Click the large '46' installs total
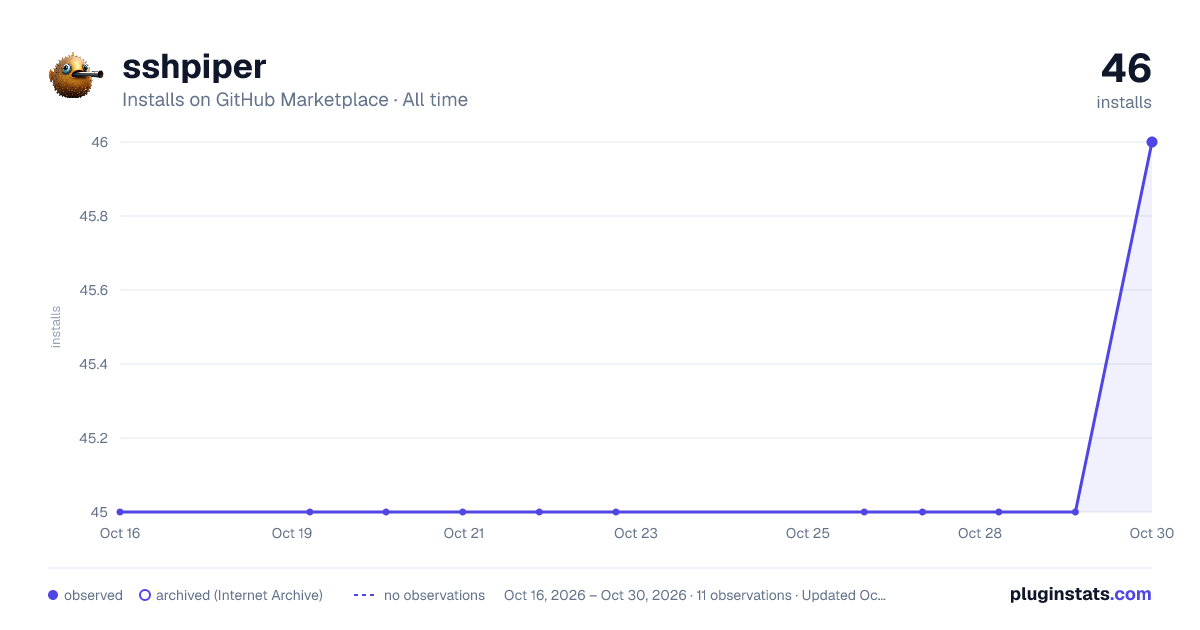Viewport: 1200px width, 630px height. 1126,69
